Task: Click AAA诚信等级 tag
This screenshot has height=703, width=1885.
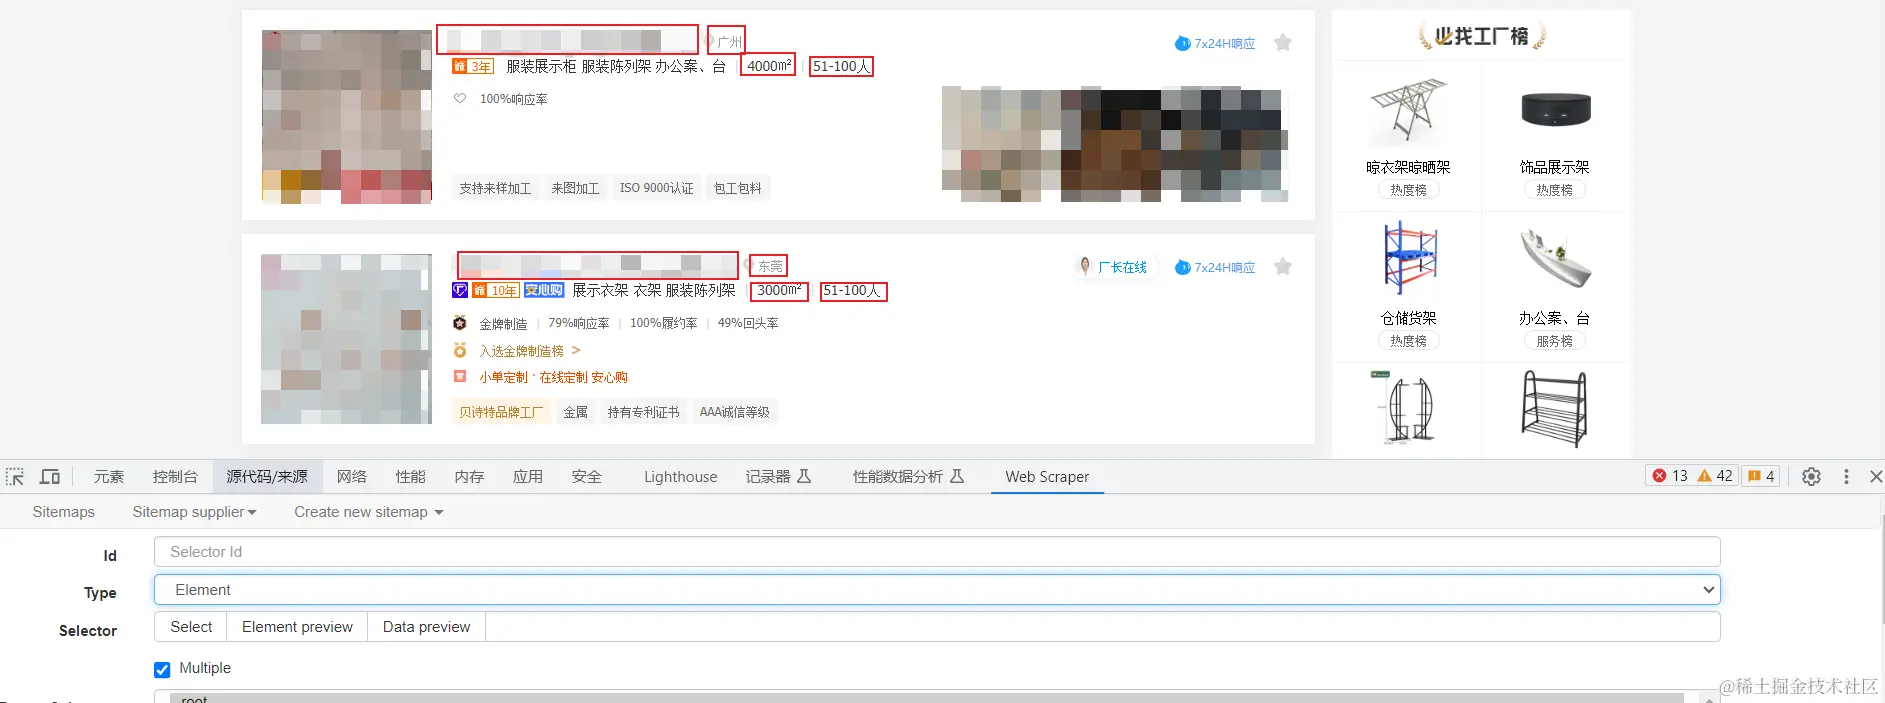Action: (x=735, y=412)
